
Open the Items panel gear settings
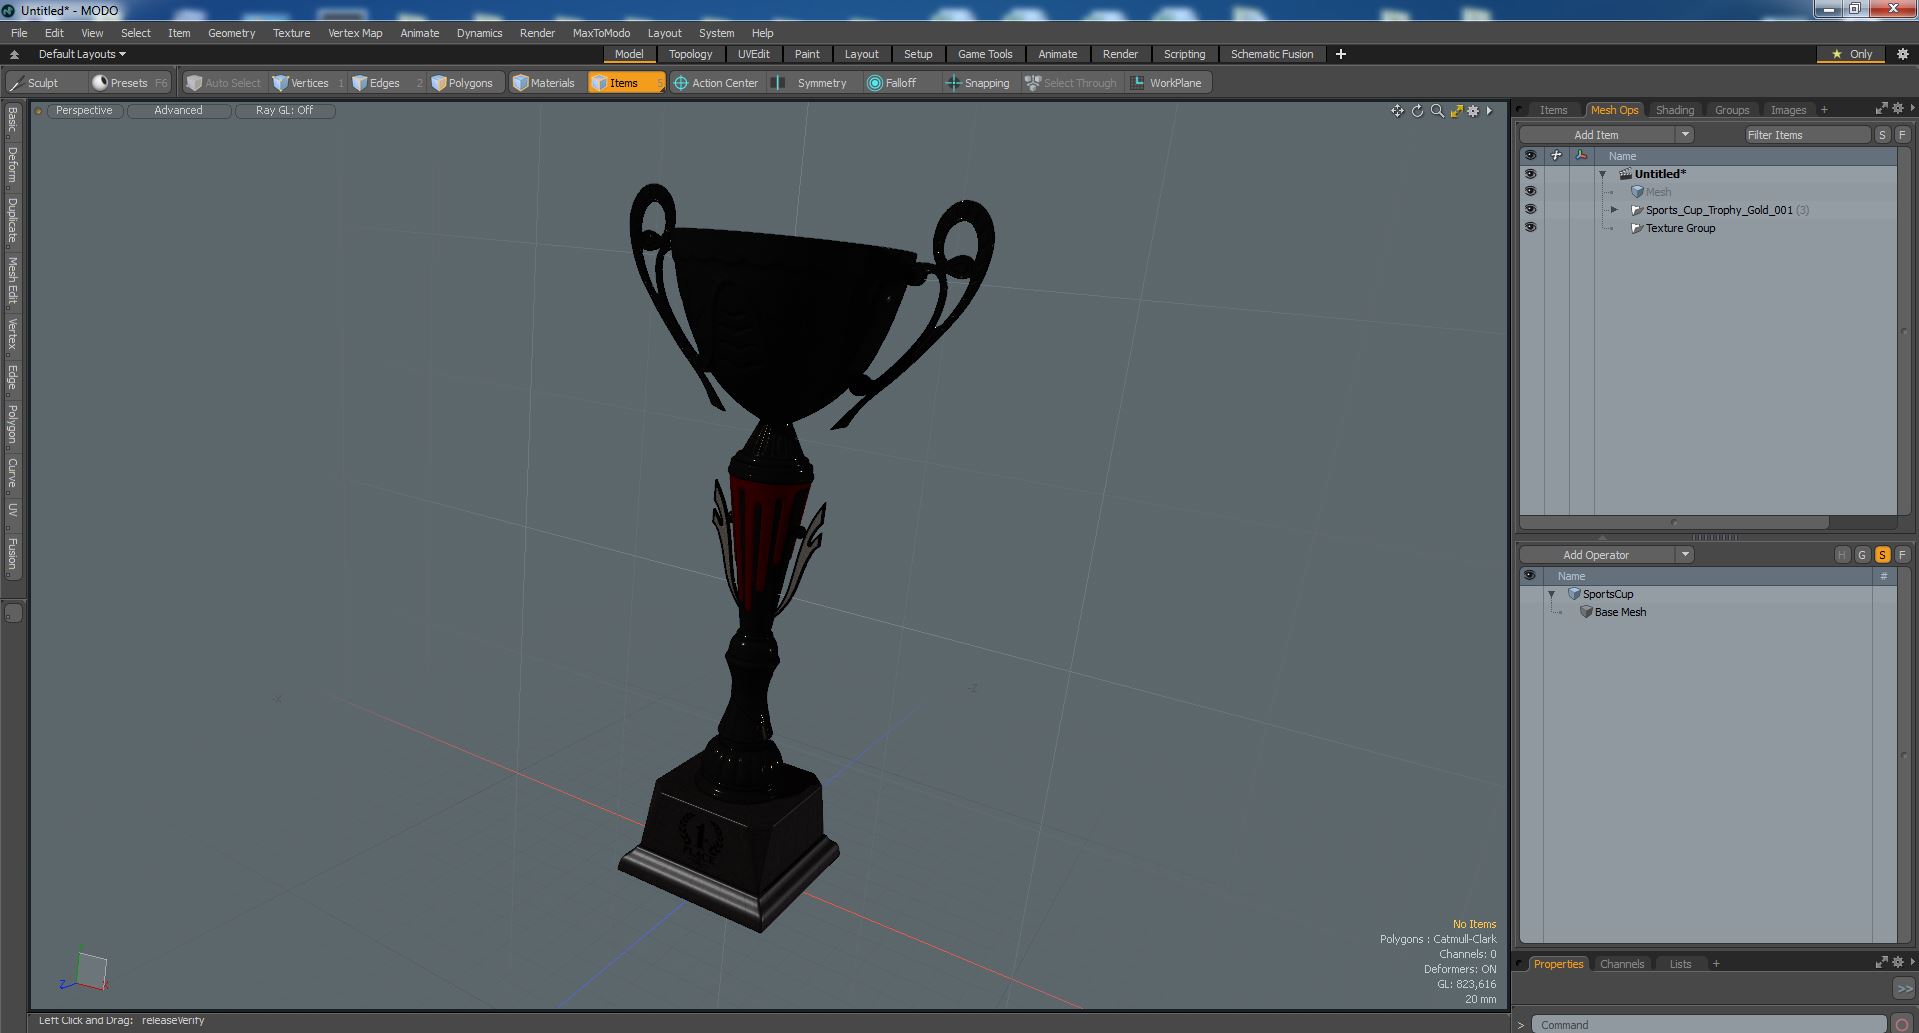(x=1897, y=109)
